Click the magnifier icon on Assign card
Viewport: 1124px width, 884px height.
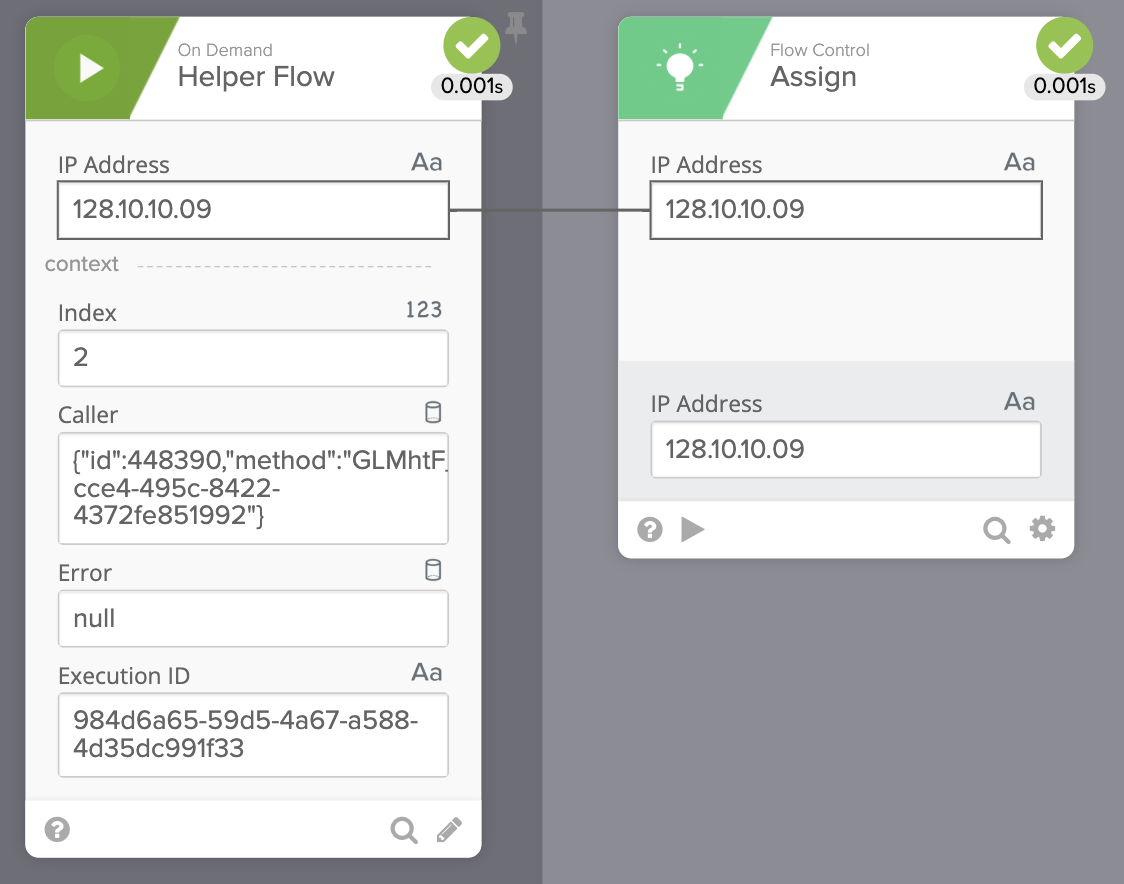coord(996,529)
